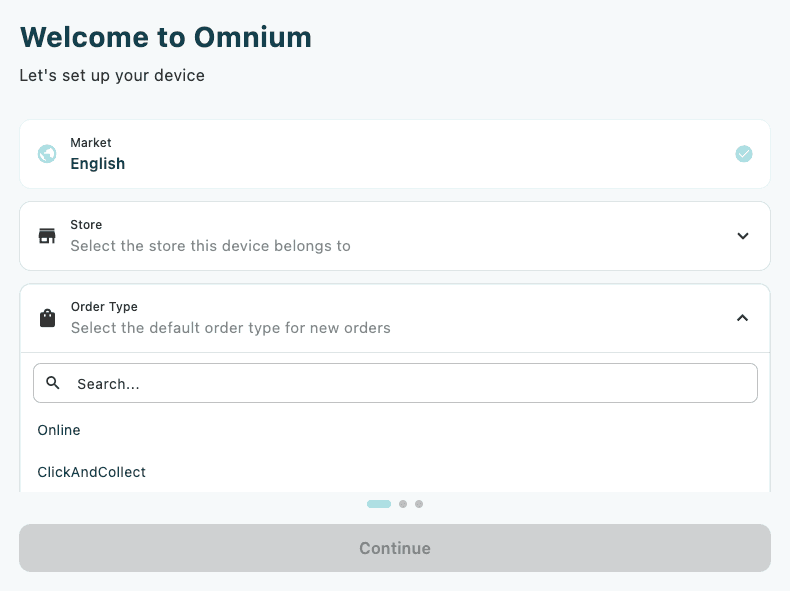
Task: Click the globe icon in Market card
Action: [x=47, y=154]
